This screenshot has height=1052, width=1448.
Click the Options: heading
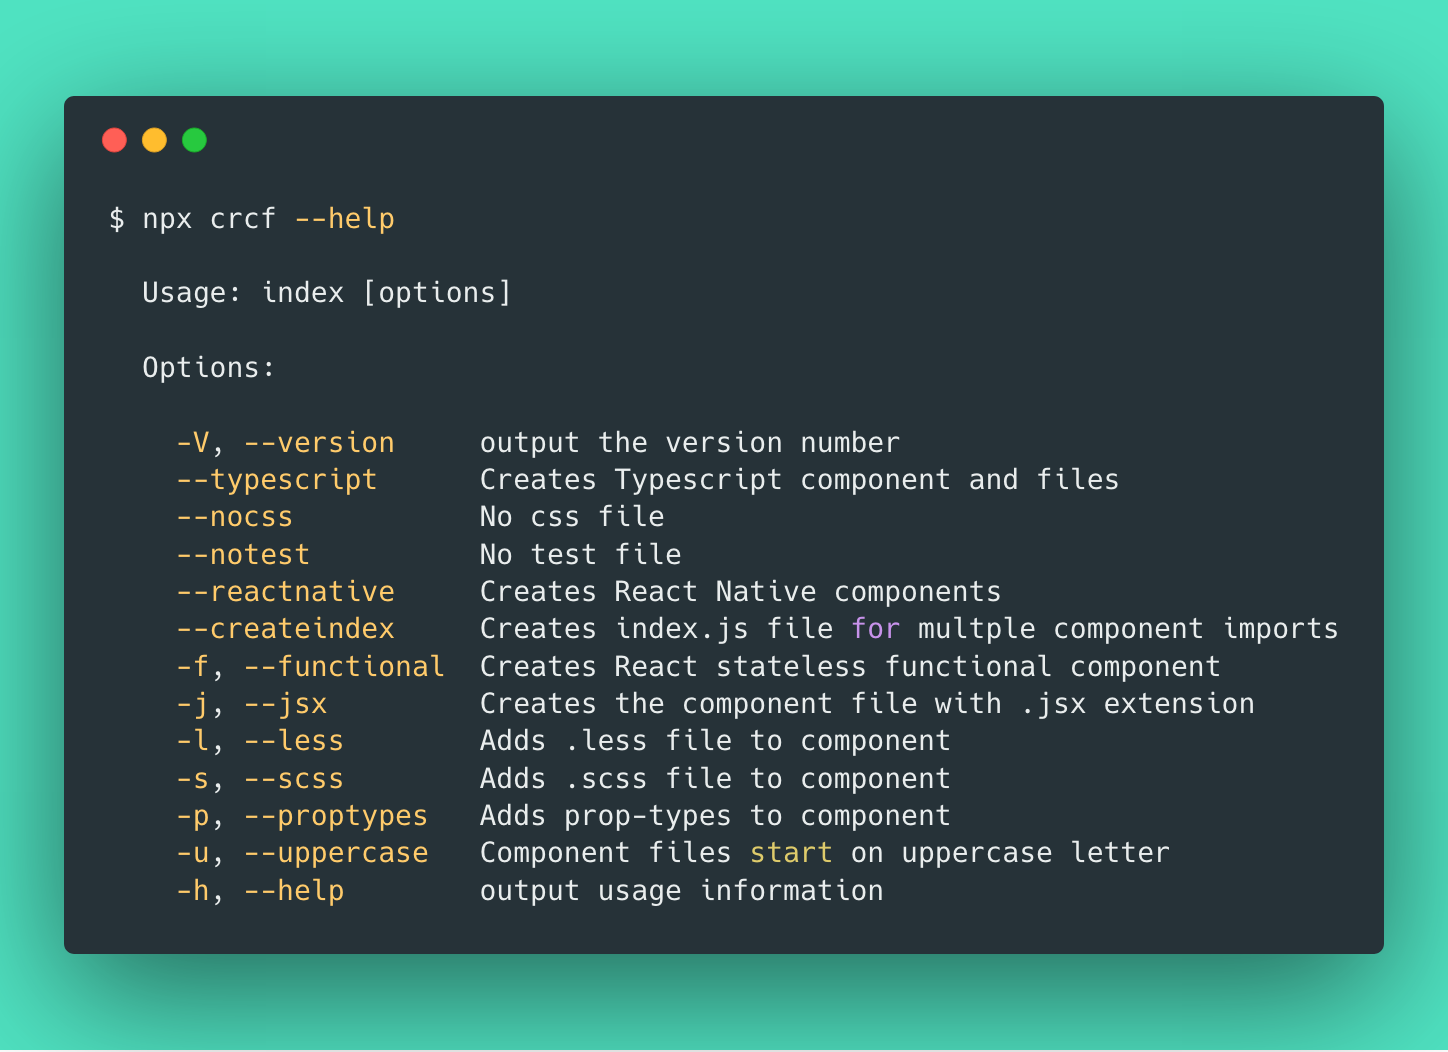208,368
